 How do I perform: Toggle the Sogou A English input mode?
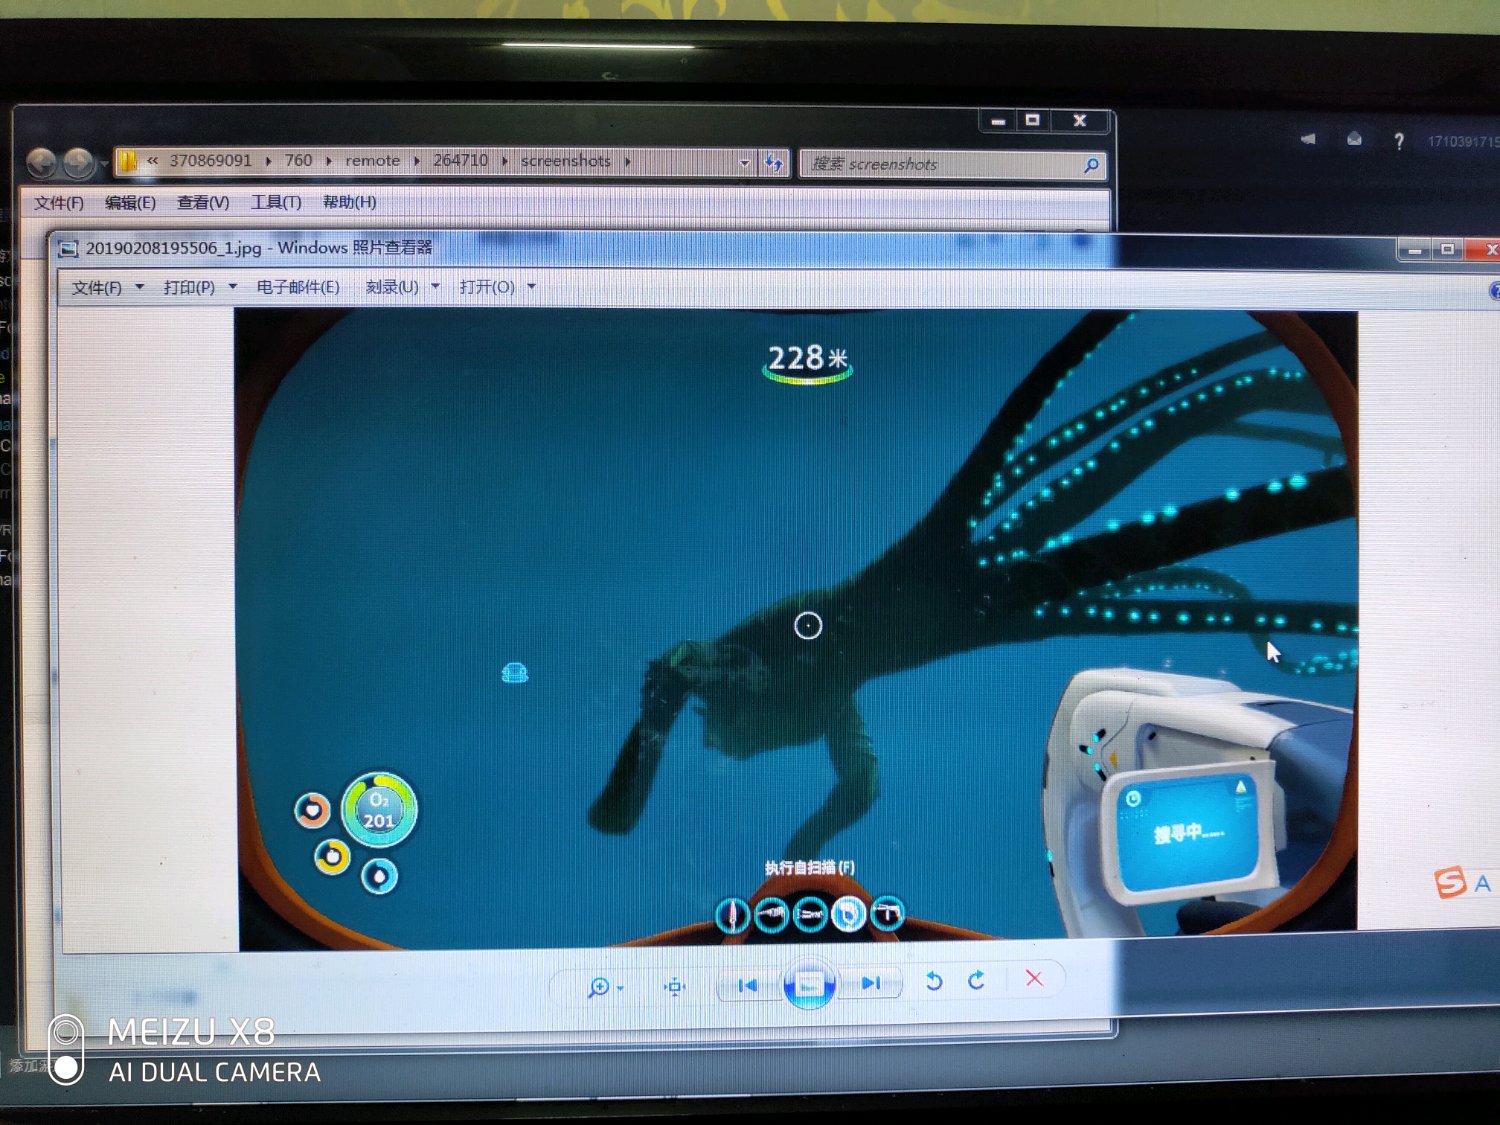pyautogui.click(x=1482, y=883)
